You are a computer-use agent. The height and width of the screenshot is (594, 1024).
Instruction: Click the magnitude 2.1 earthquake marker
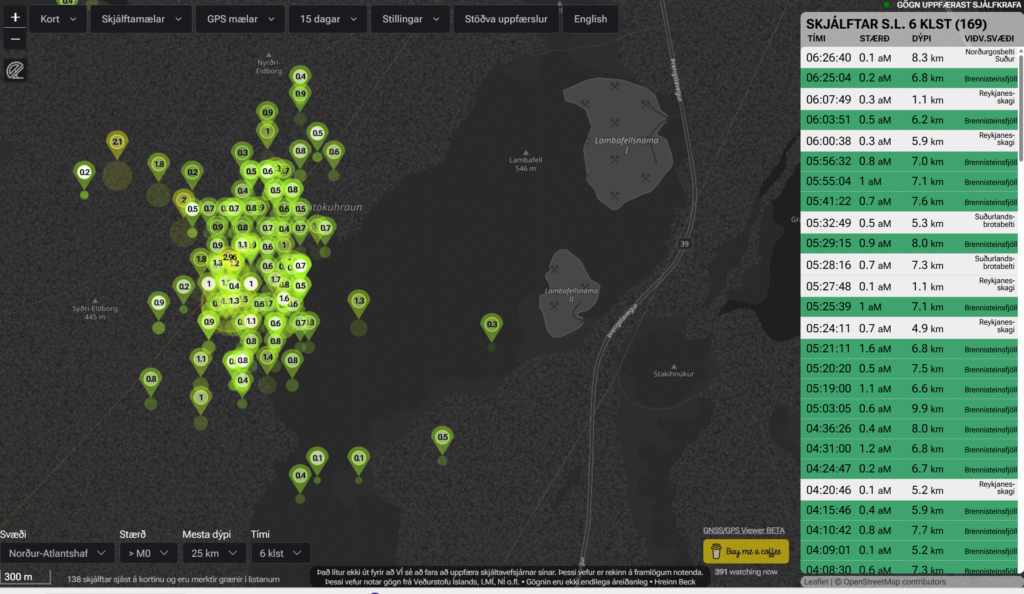click(x=117, y=143)
